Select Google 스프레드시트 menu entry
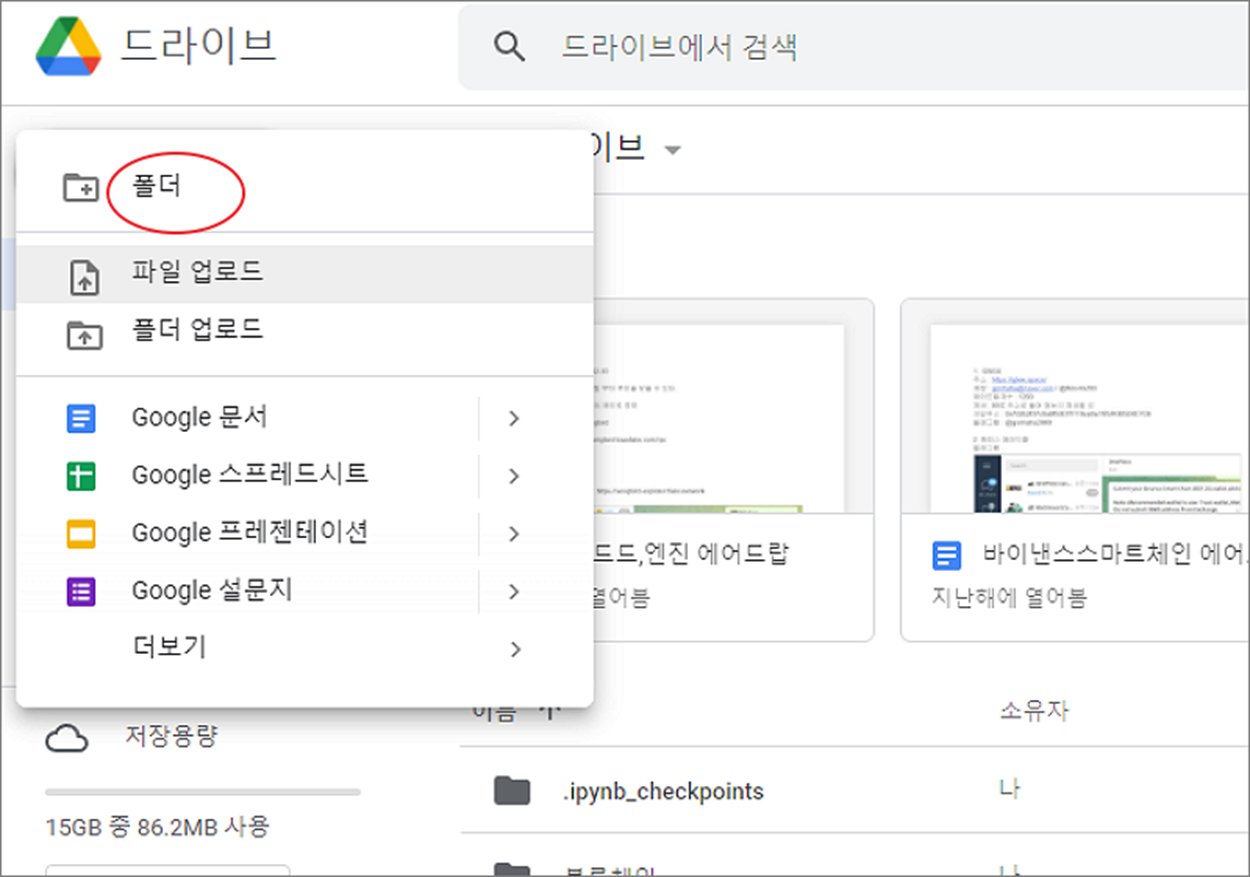The width and height of the screenshot is (1250, 877). (x=250, y=474)
